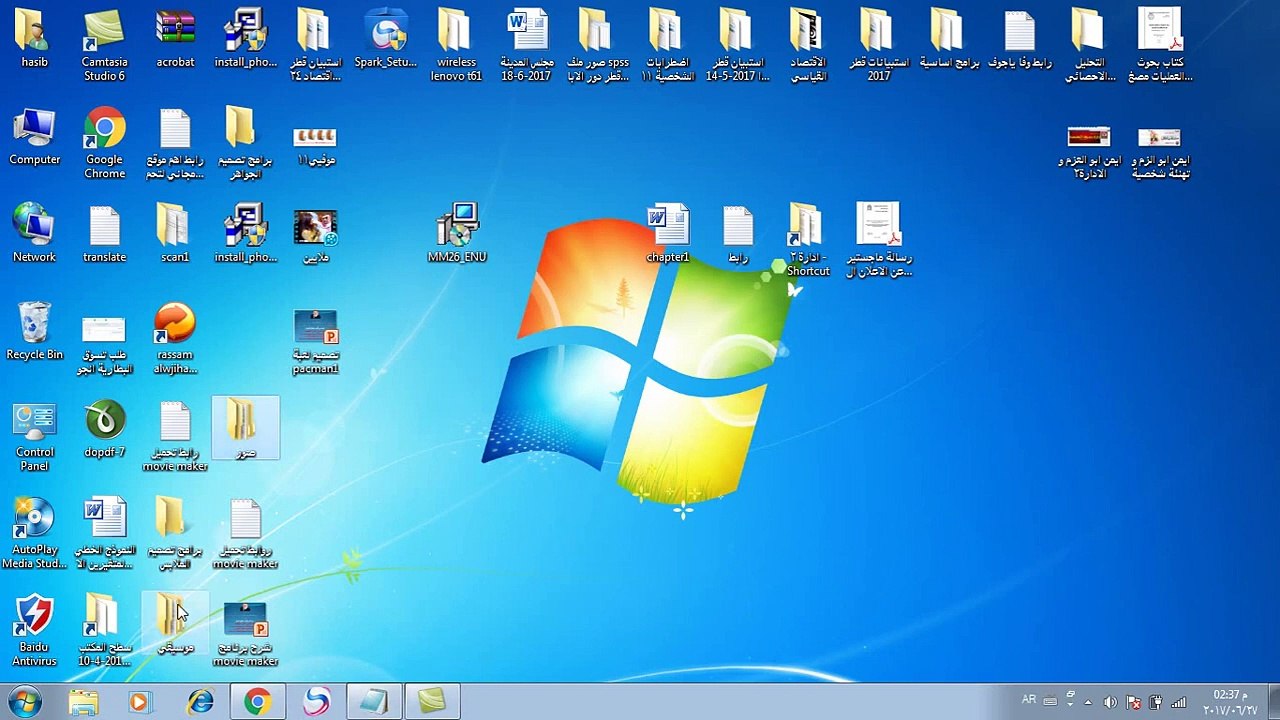Switch to Chrome on the taskbar
The width and height of the screenshot is (1280, 720).
(x=257, y=702)
